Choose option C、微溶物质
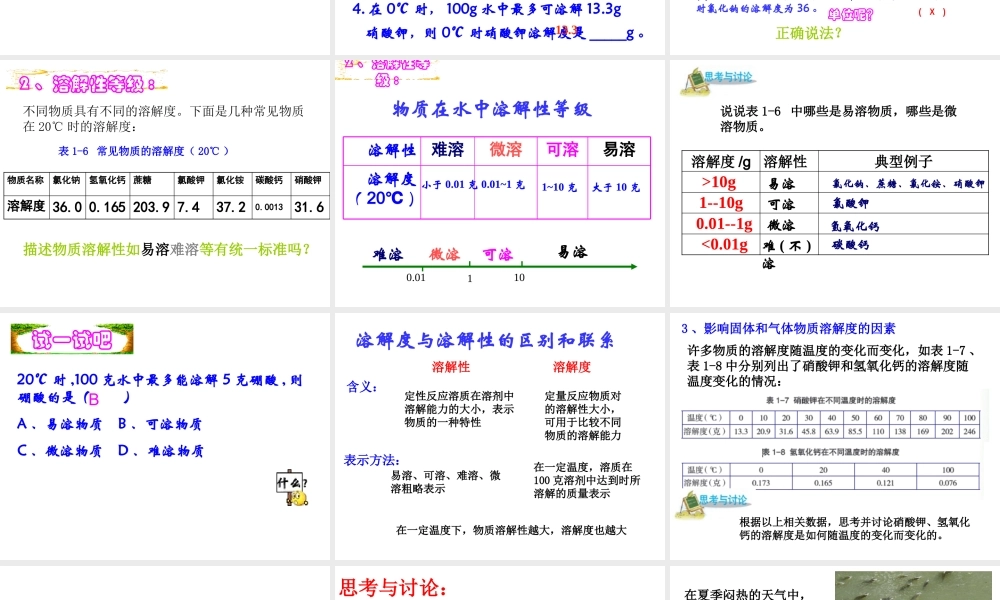Screen dimensions: 1000x600 coord(59,451)
